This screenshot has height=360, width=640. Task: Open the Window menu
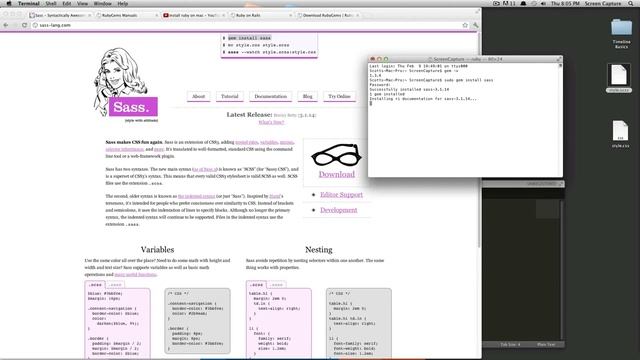102,4
